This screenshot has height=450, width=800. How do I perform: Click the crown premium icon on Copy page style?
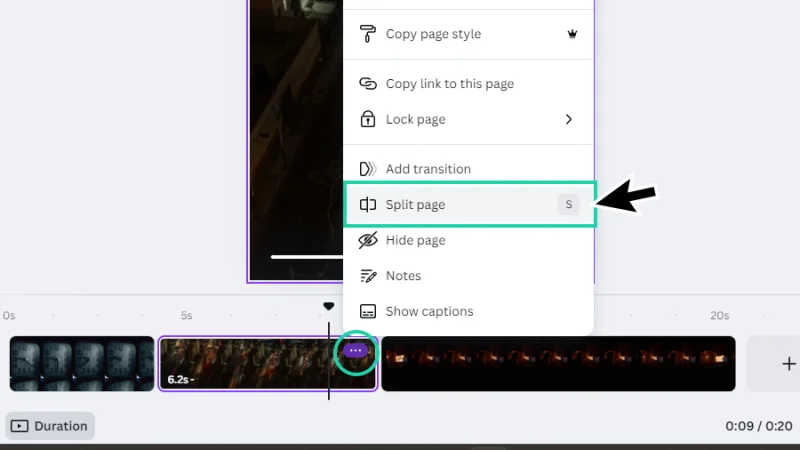[572, 34]
